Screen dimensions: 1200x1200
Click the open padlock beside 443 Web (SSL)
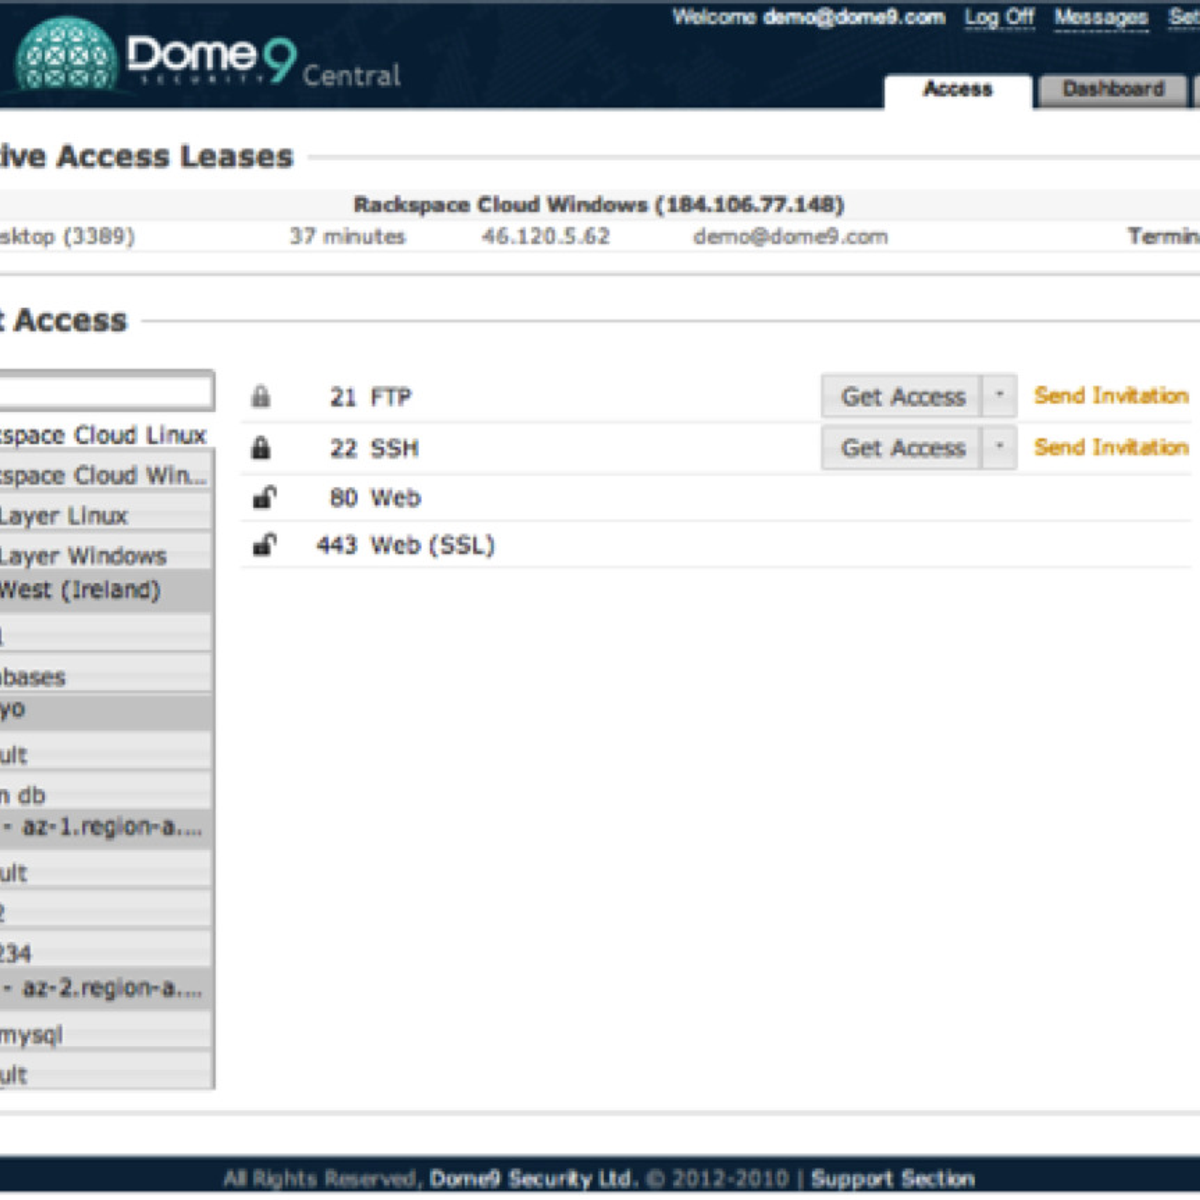point(263,545)
